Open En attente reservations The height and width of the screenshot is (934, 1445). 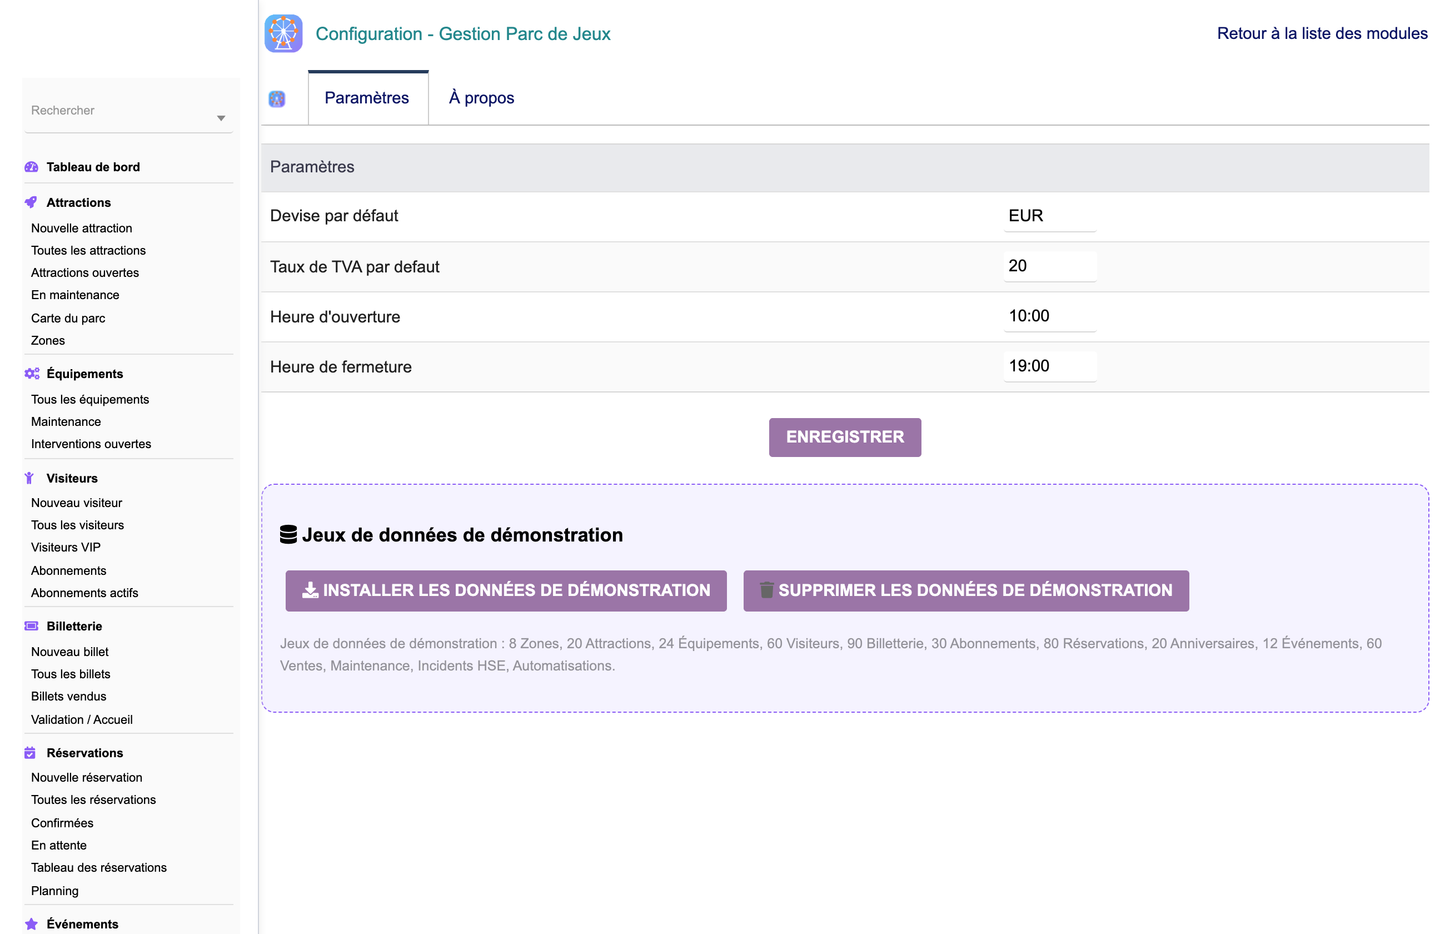[x=59, y=846]
